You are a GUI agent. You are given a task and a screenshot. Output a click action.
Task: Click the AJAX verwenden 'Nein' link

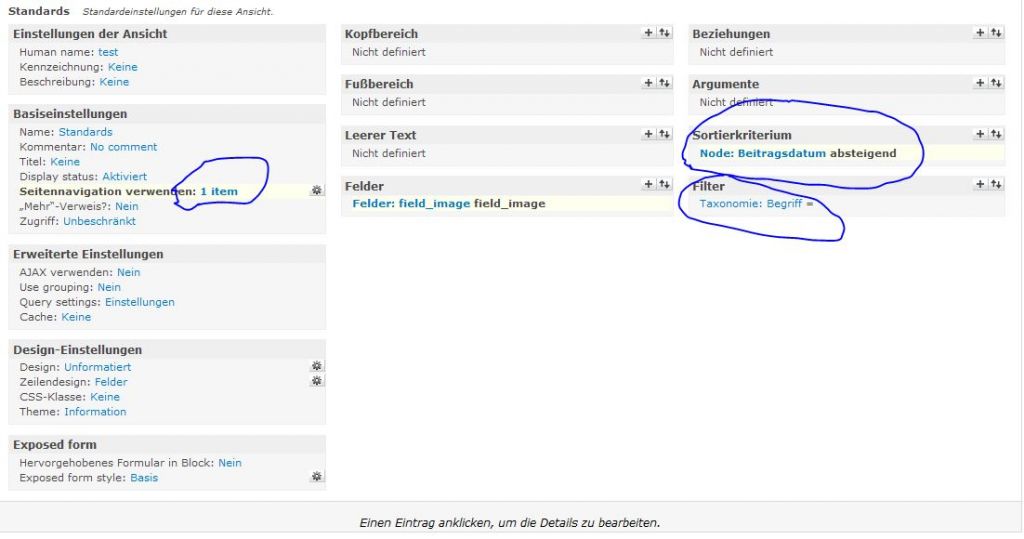128,272
